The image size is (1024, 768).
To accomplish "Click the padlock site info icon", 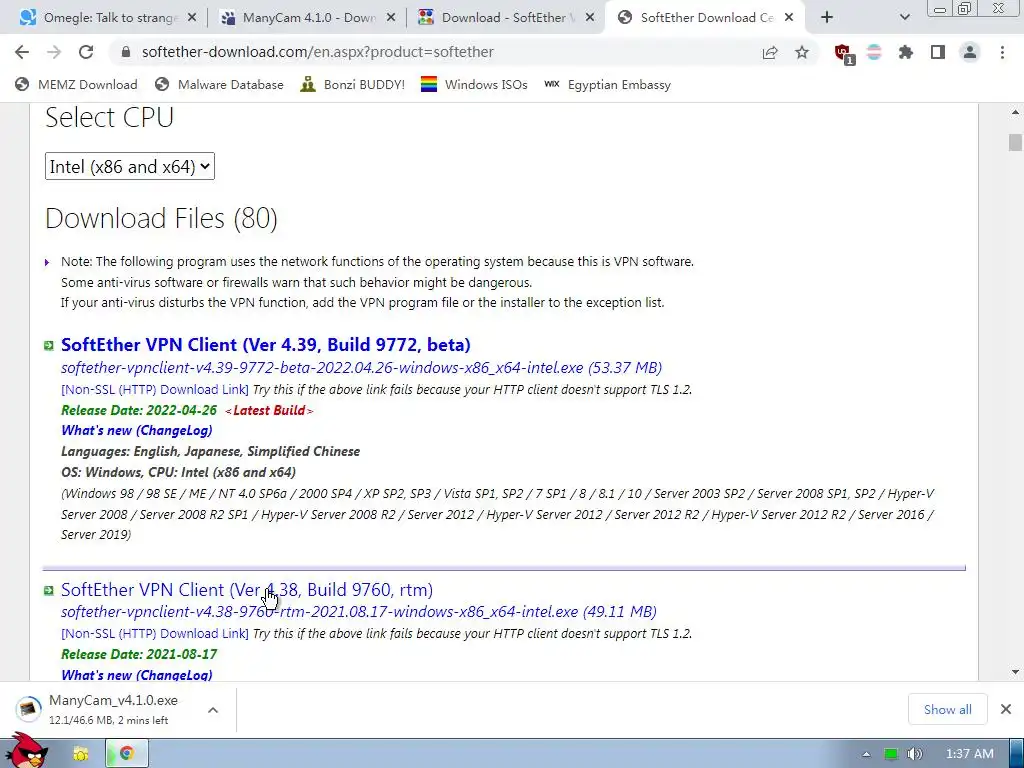I will (126, 52).
